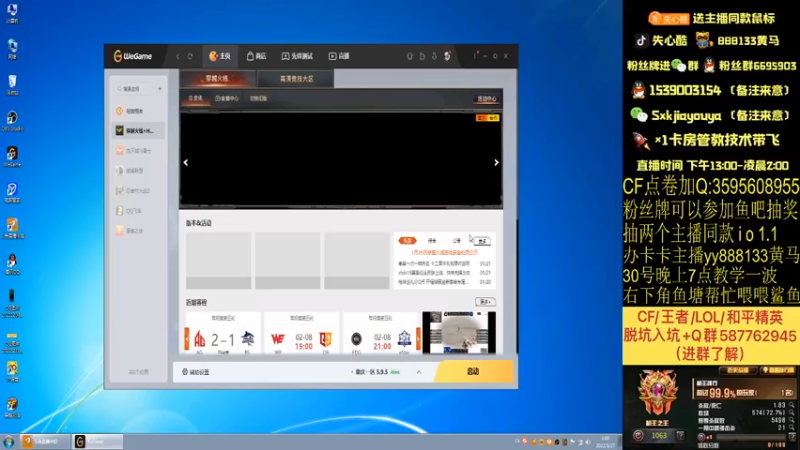Select the 公告 news category tab

tap(457, 240)
